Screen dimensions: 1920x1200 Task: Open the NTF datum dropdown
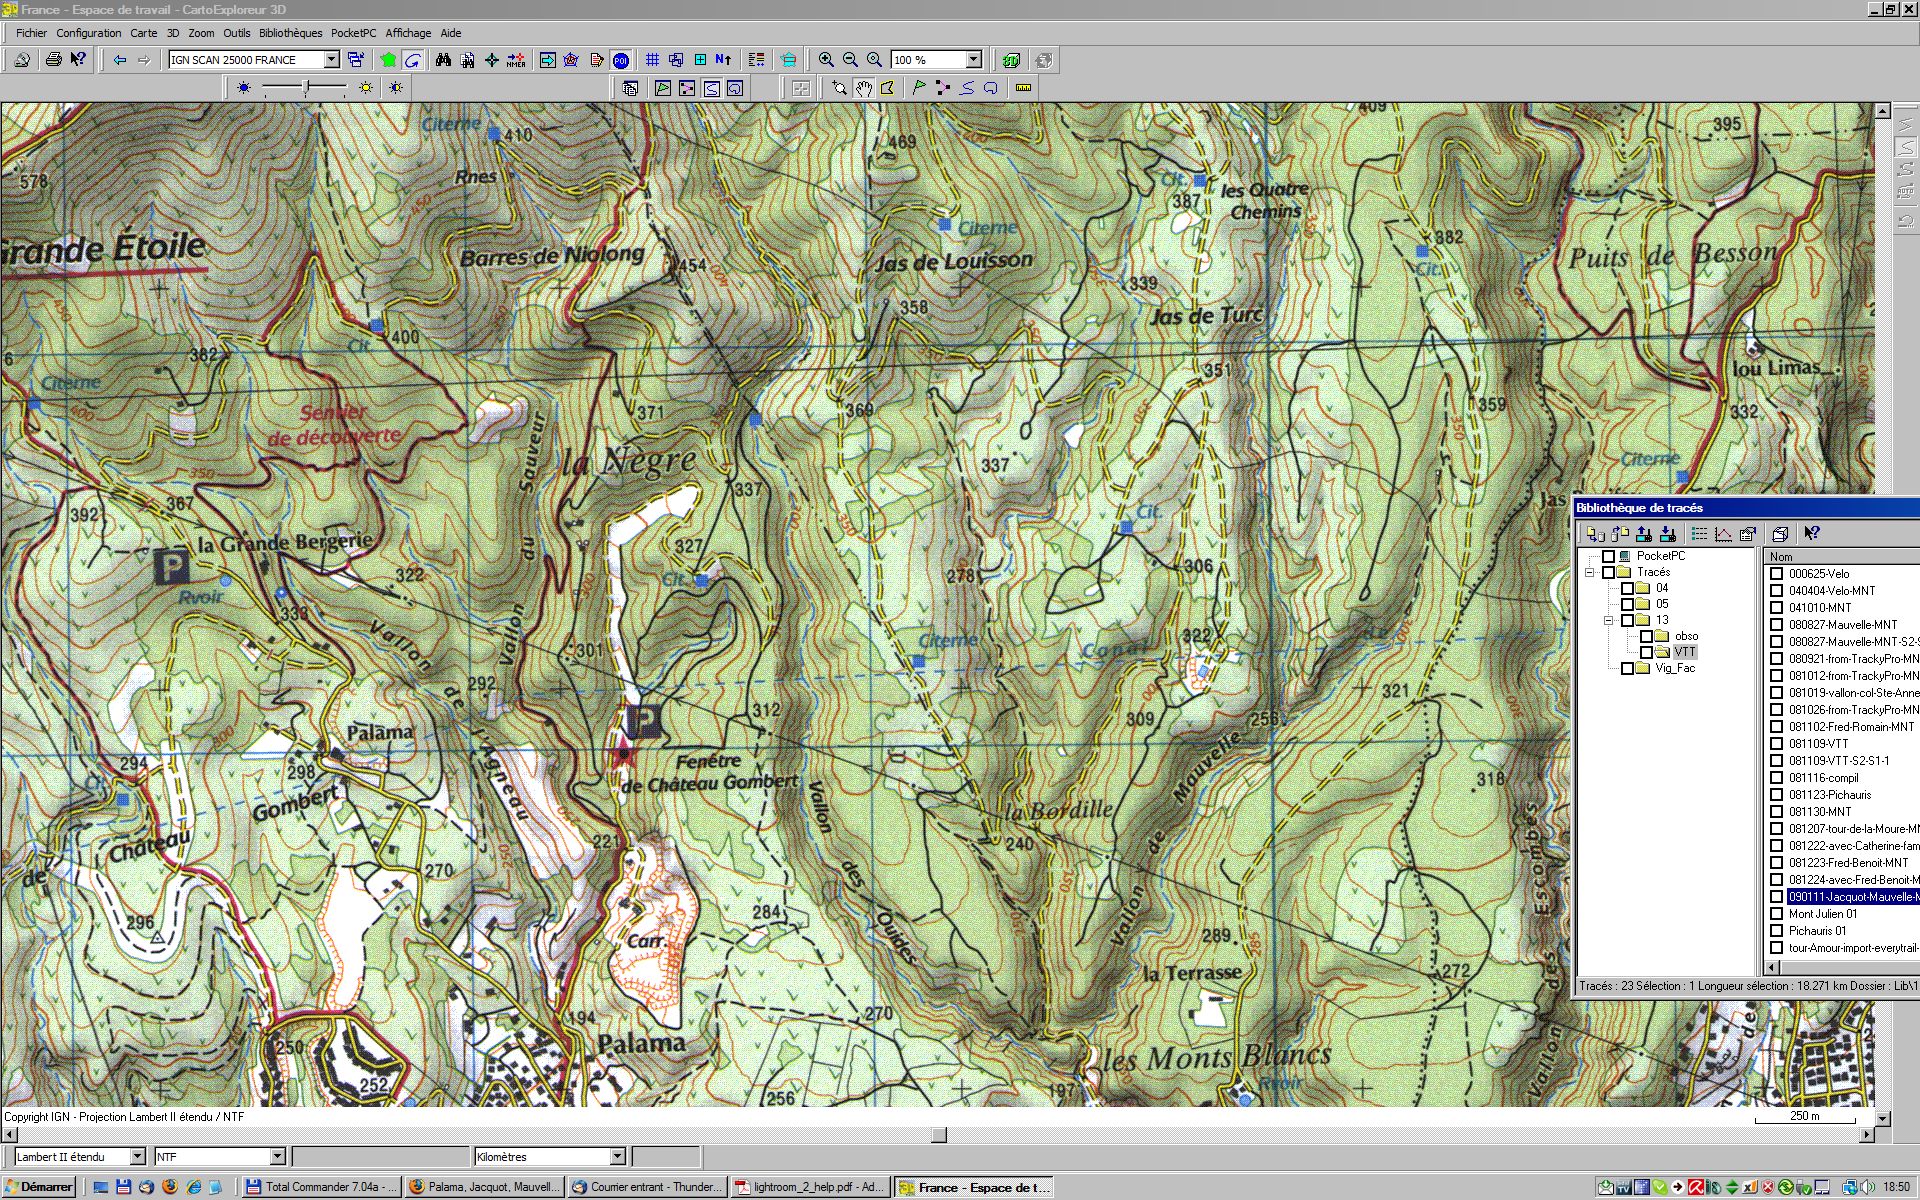click(x=278, y=1157)
